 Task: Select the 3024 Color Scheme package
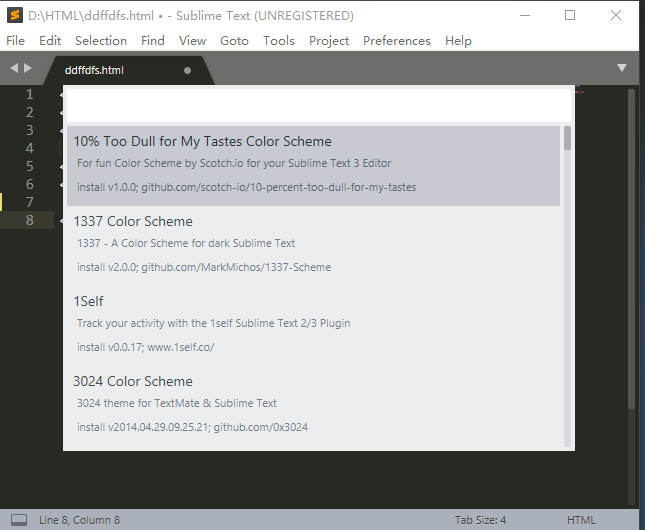pos(313,405)
